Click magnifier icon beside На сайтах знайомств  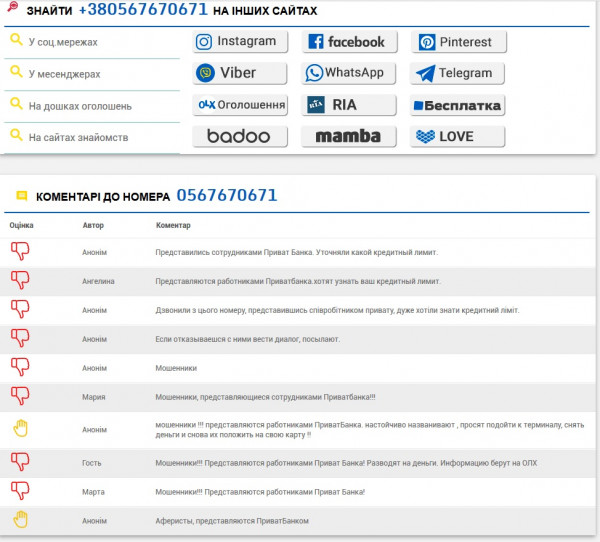click(x=16, y=135)
